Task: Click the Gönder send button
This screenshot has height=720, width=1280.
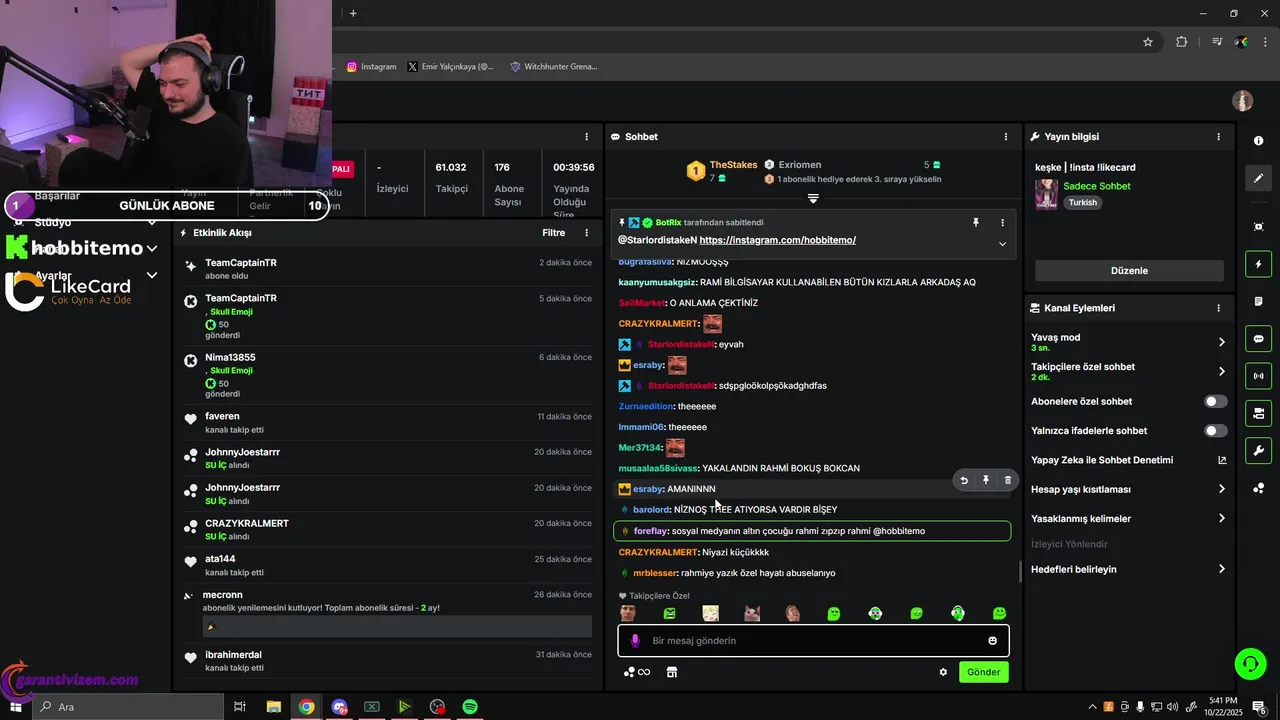Action: click(x=983, y=672)
